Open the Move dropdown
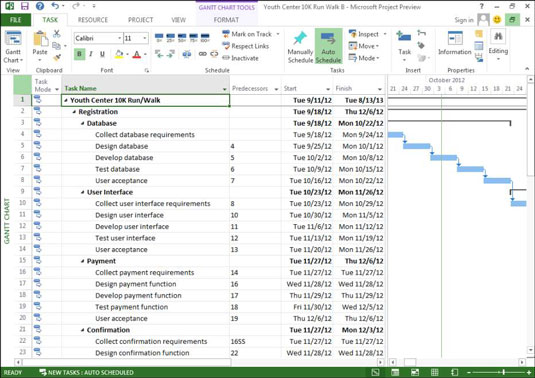 click(364, 46)
